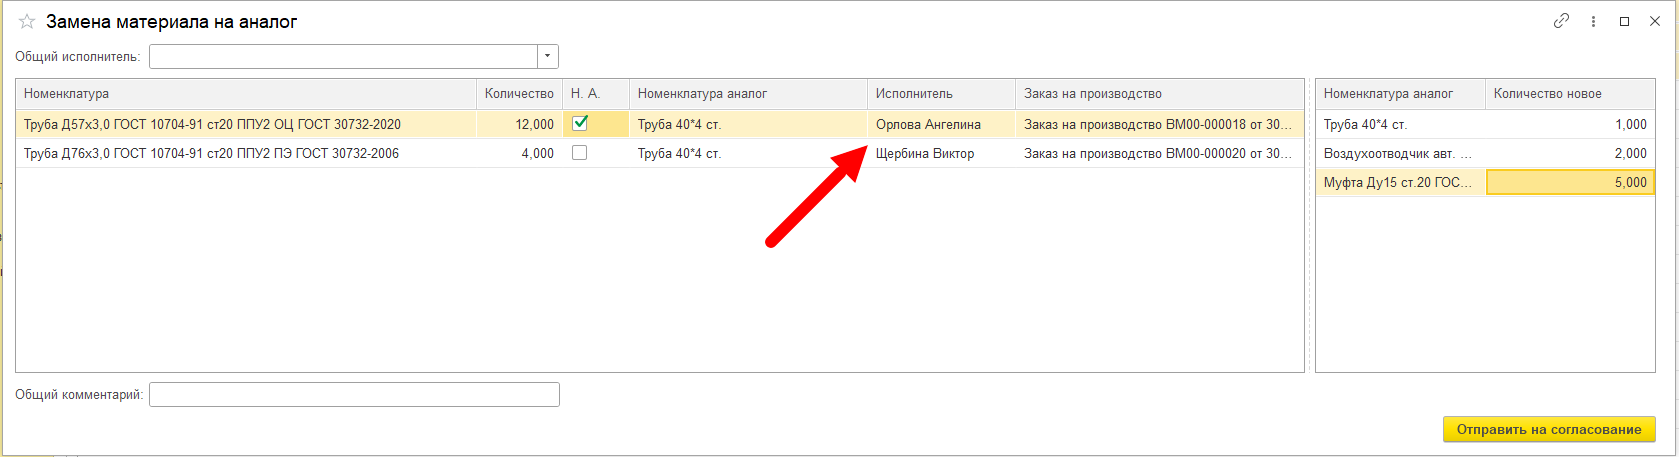This screenshot has height=457, width=1679.
Task: Open the three-dot more actions menu
Action: [1593, 21]
